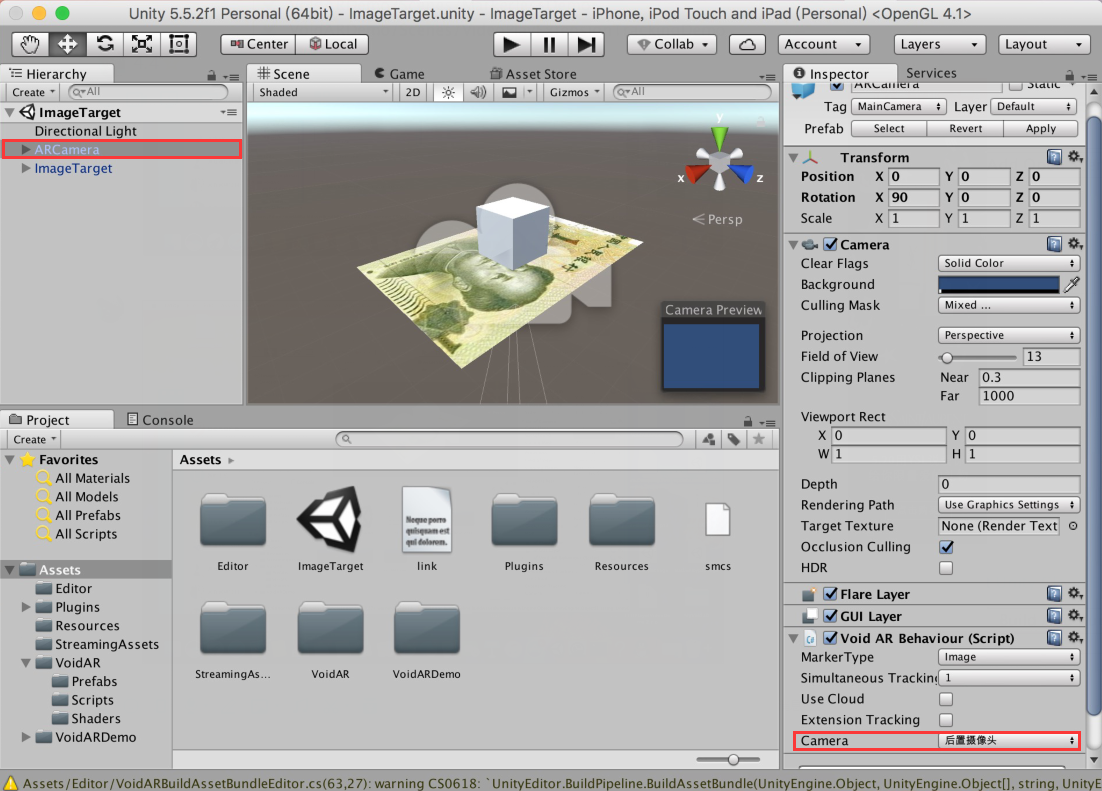This screenshot has width=1102, height=791.
Task: Switch to the Console tab
Action: tap(160, 420)
